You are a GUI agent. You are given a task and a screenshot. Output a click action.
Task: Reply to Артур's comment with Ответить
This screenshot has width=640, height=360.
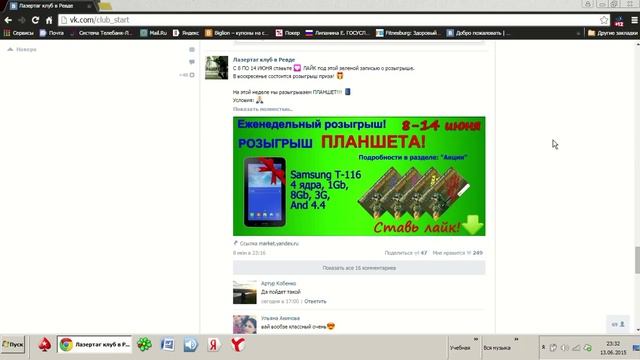tap(315, 301)
